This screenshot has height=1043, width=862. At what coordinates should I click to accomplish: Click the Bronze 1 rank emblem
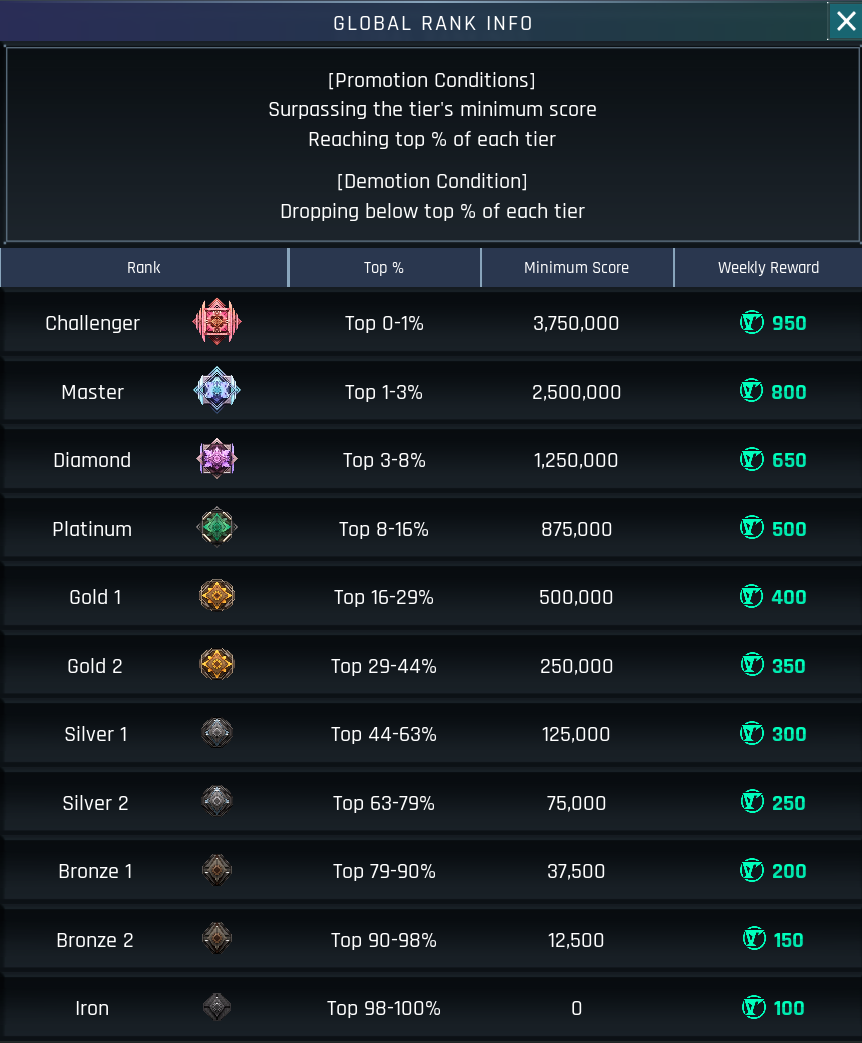[x=217, y=870]
